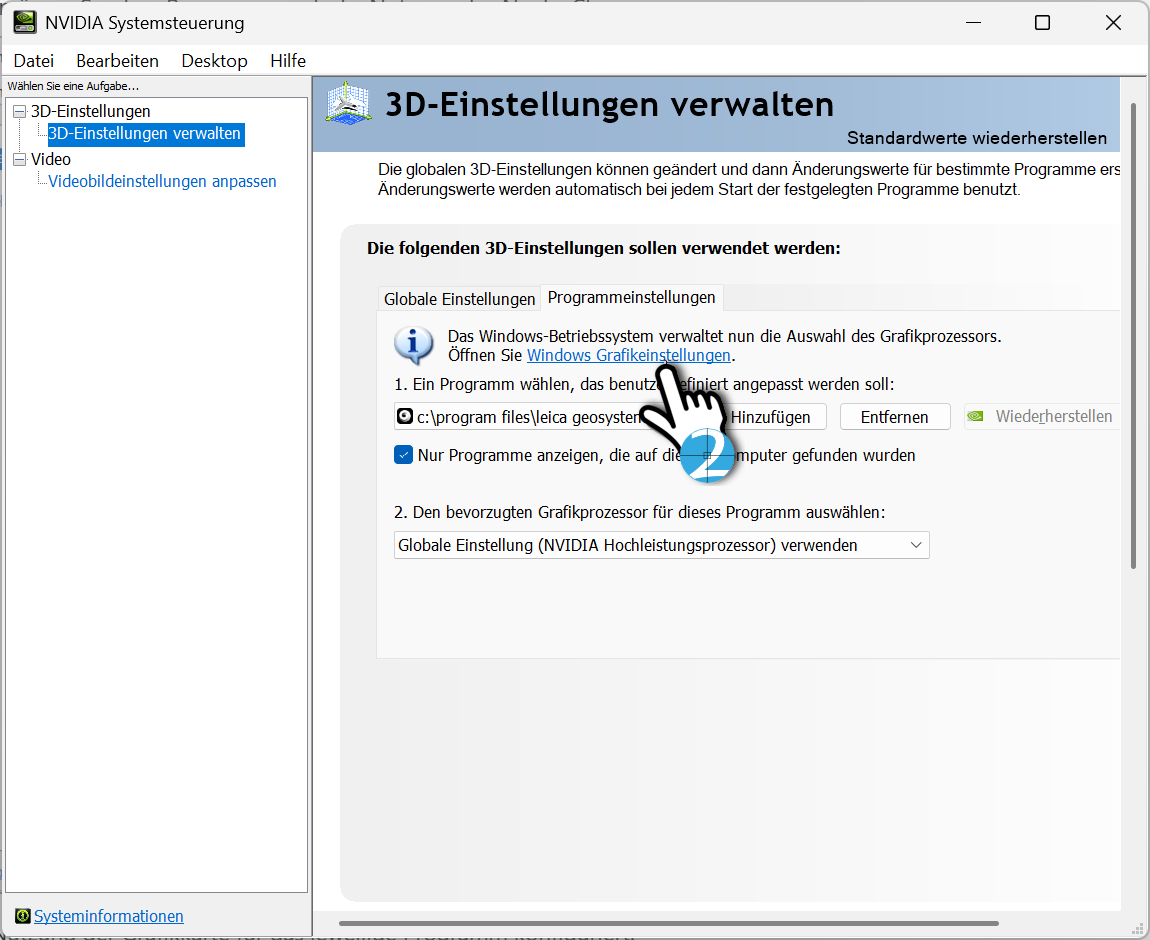Minimize the NVIDIA Systemsteuerung window

click(x=973, y=23)
